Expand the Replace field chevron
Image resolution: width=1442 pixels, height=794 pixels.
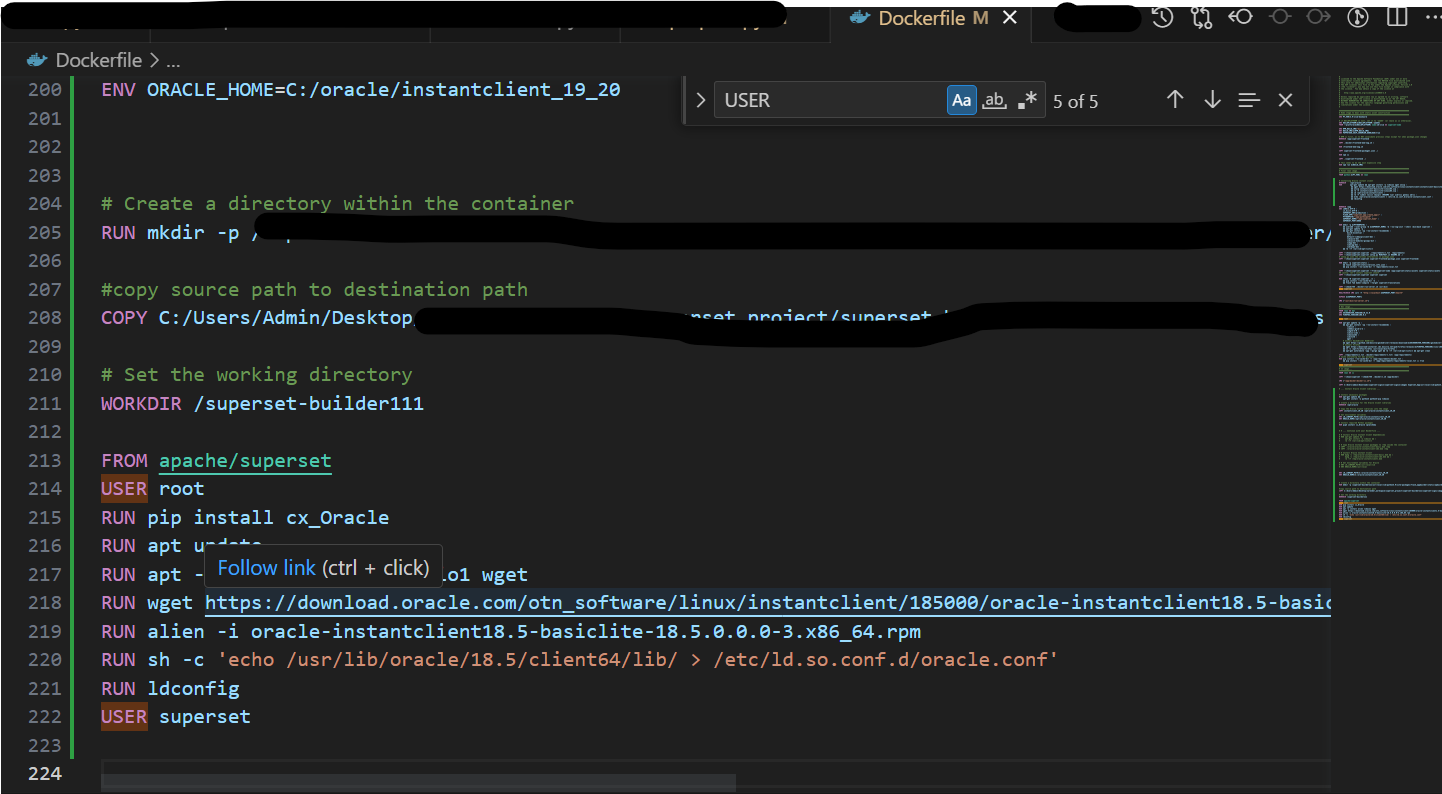(700, 100)
